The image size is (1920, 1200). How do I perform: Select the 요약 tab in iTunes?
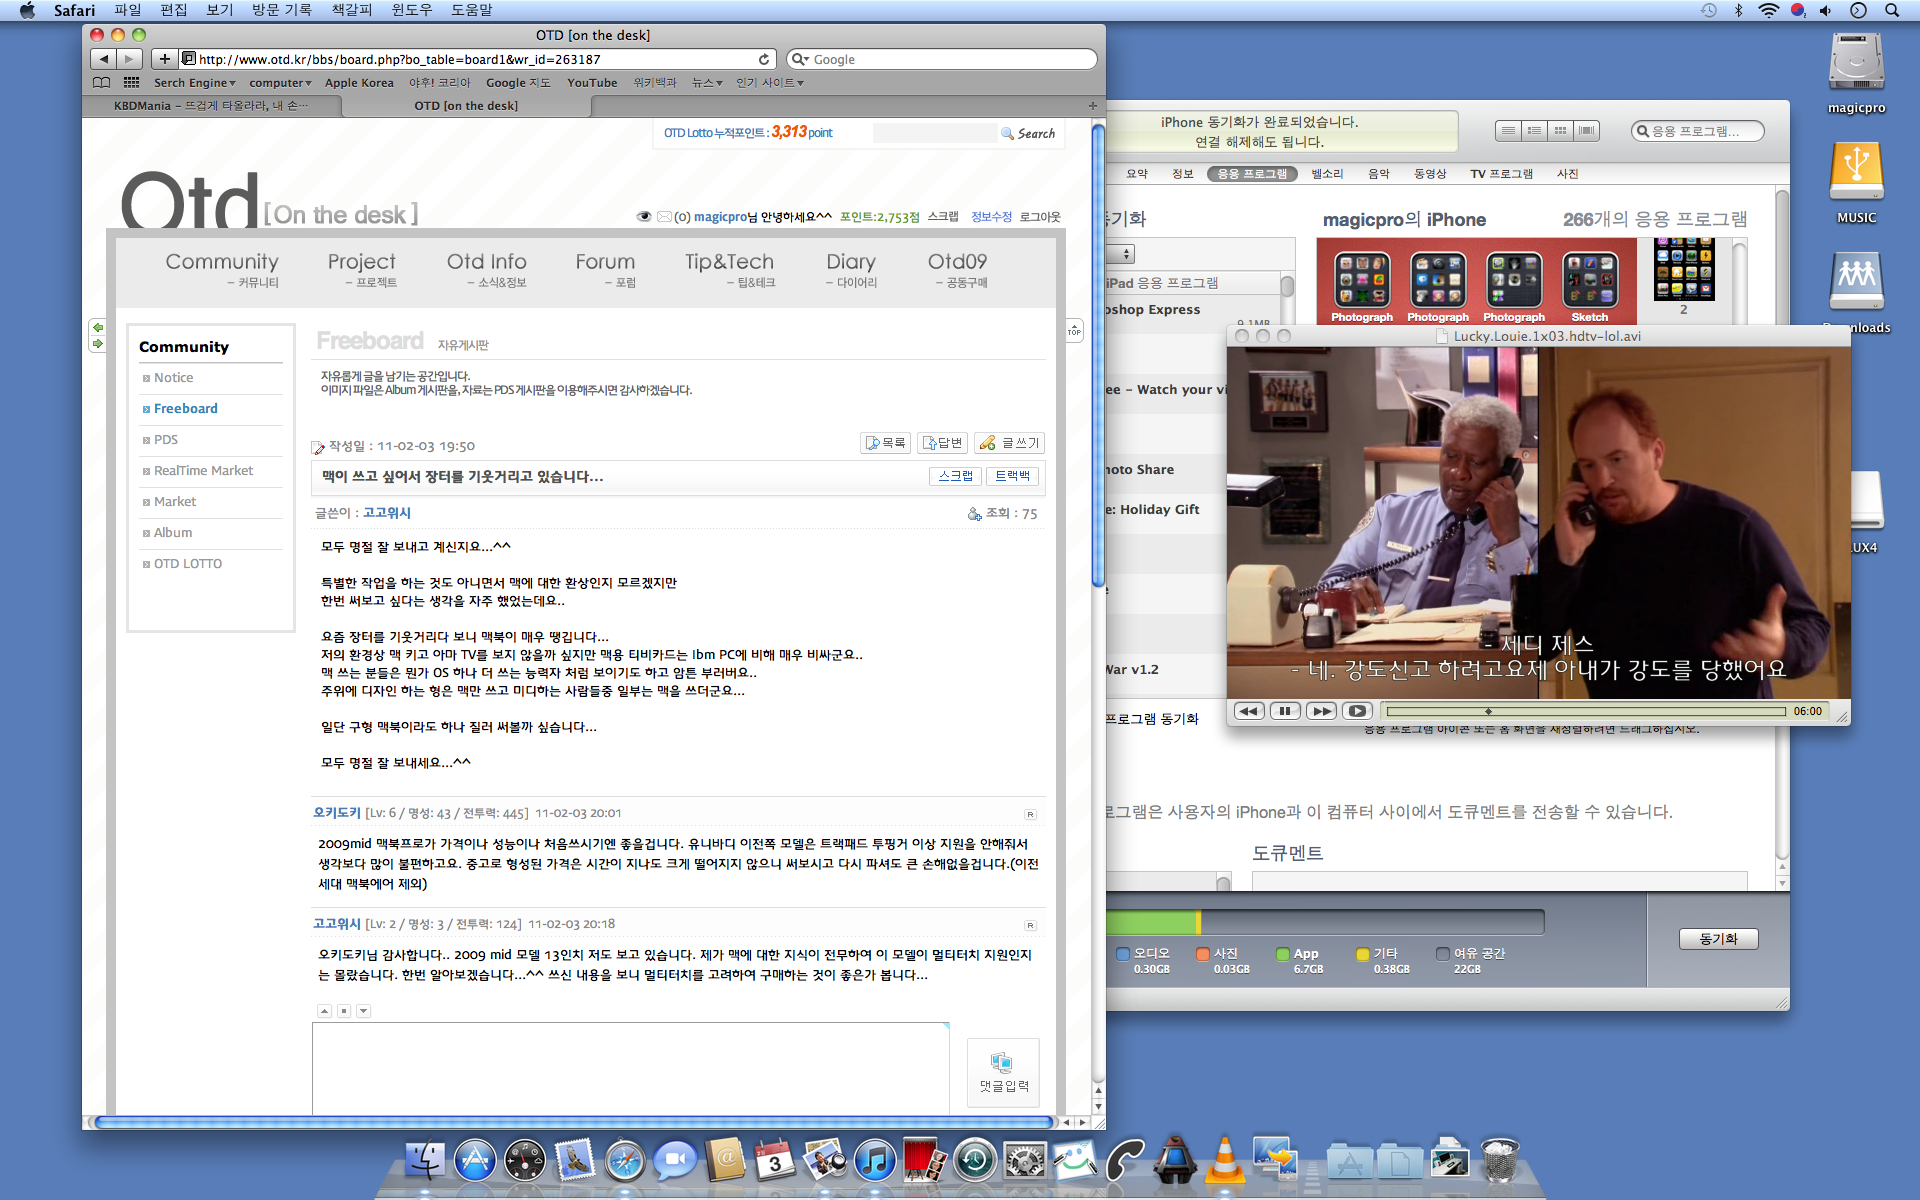coord(1137,174)
